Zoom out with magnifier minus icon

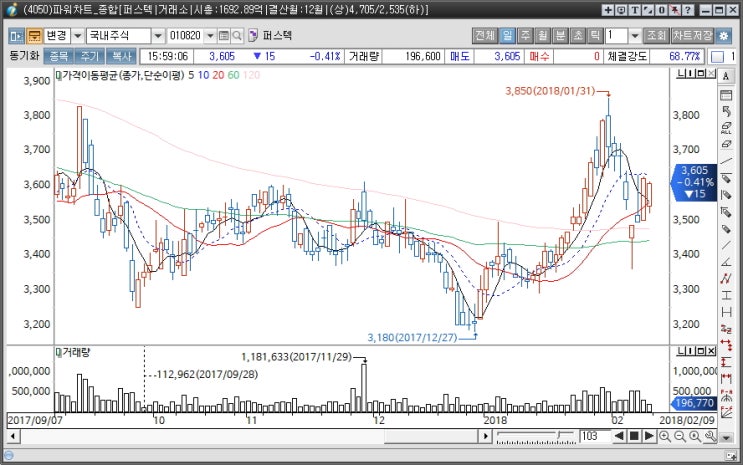pos(680,437)
